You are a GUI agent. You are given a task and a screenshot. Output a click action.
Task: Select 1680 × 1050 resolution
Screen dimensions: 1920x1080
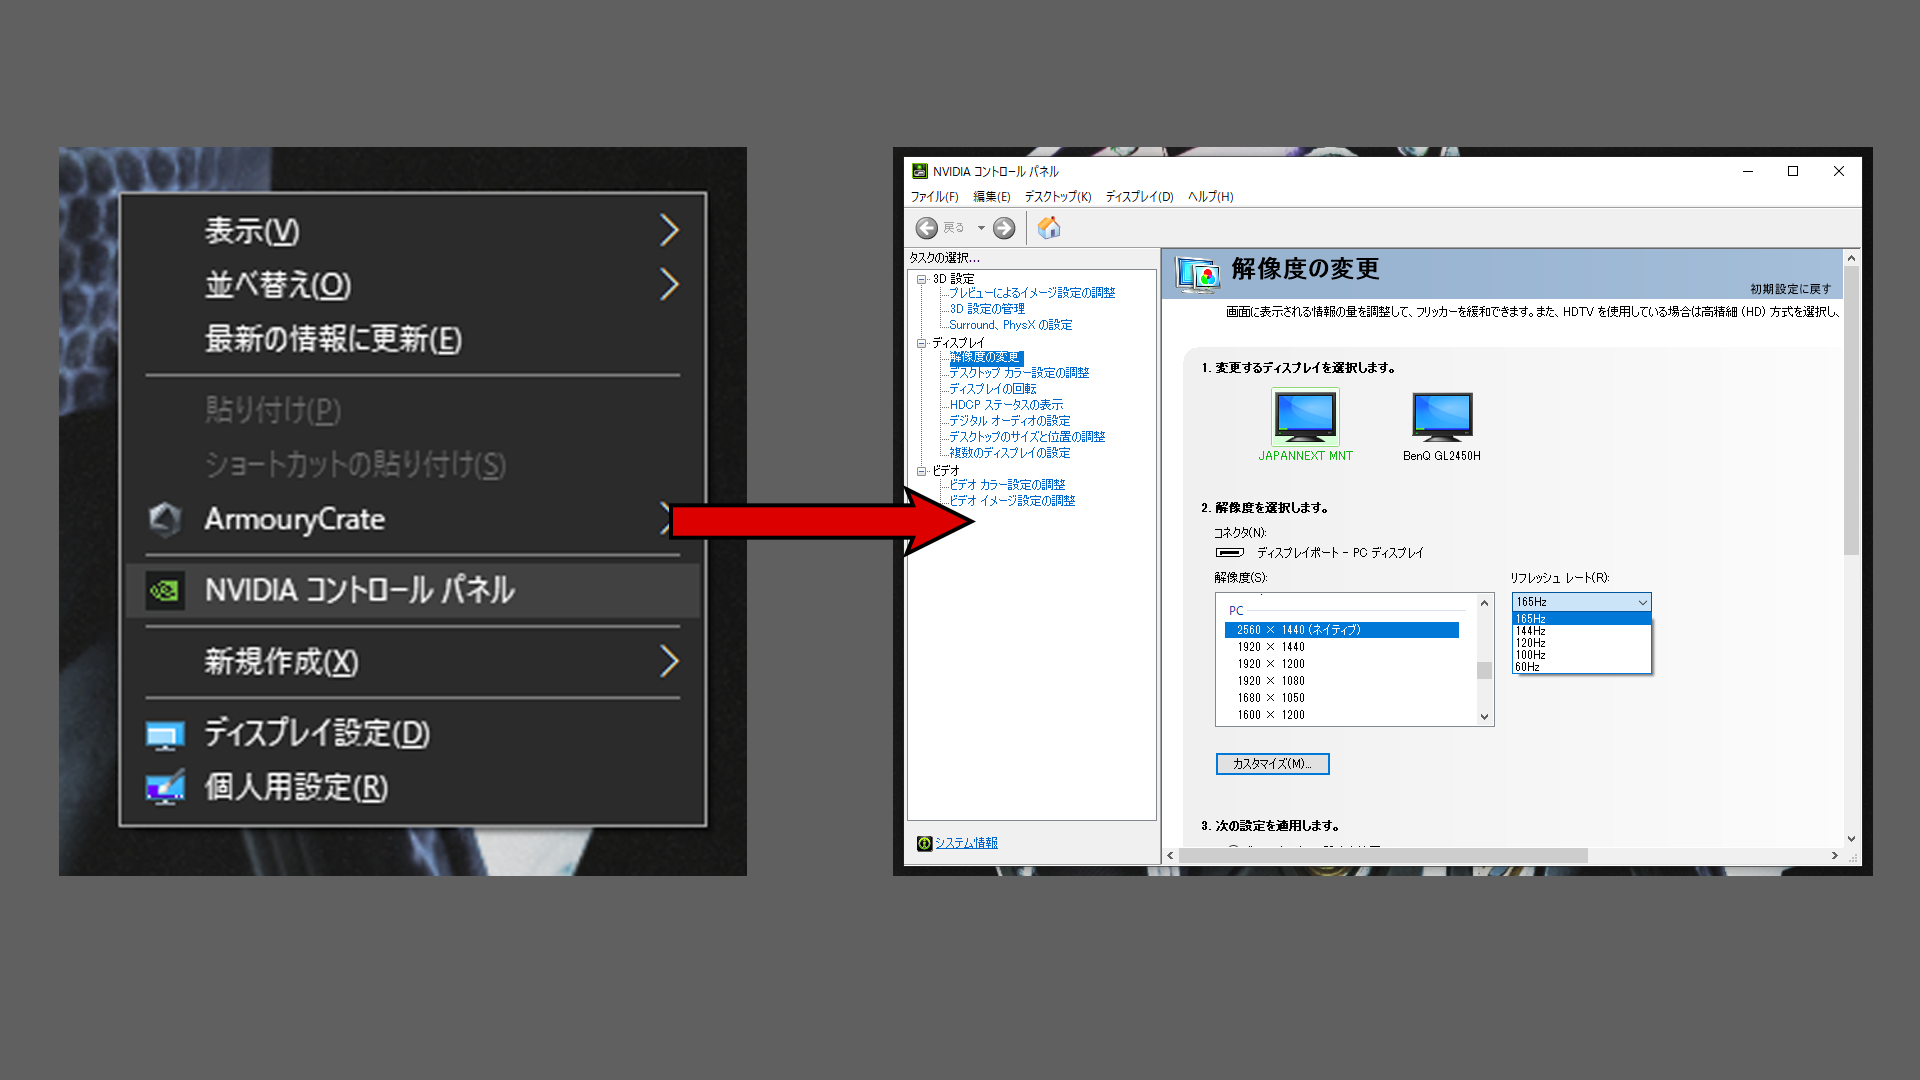[x=1270, y=698]
